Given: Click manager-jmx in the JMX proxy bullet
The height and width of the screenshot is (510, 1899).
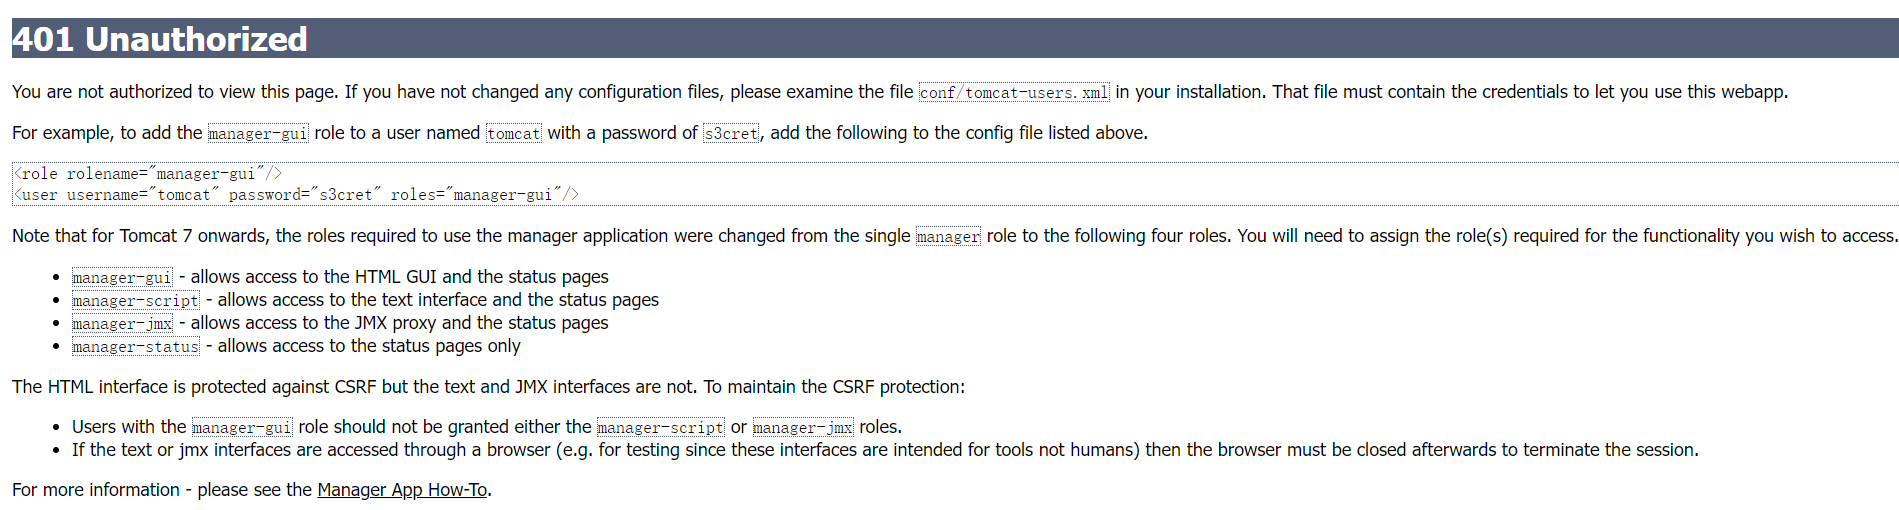Looking at the screenshot, I should 122,324.
